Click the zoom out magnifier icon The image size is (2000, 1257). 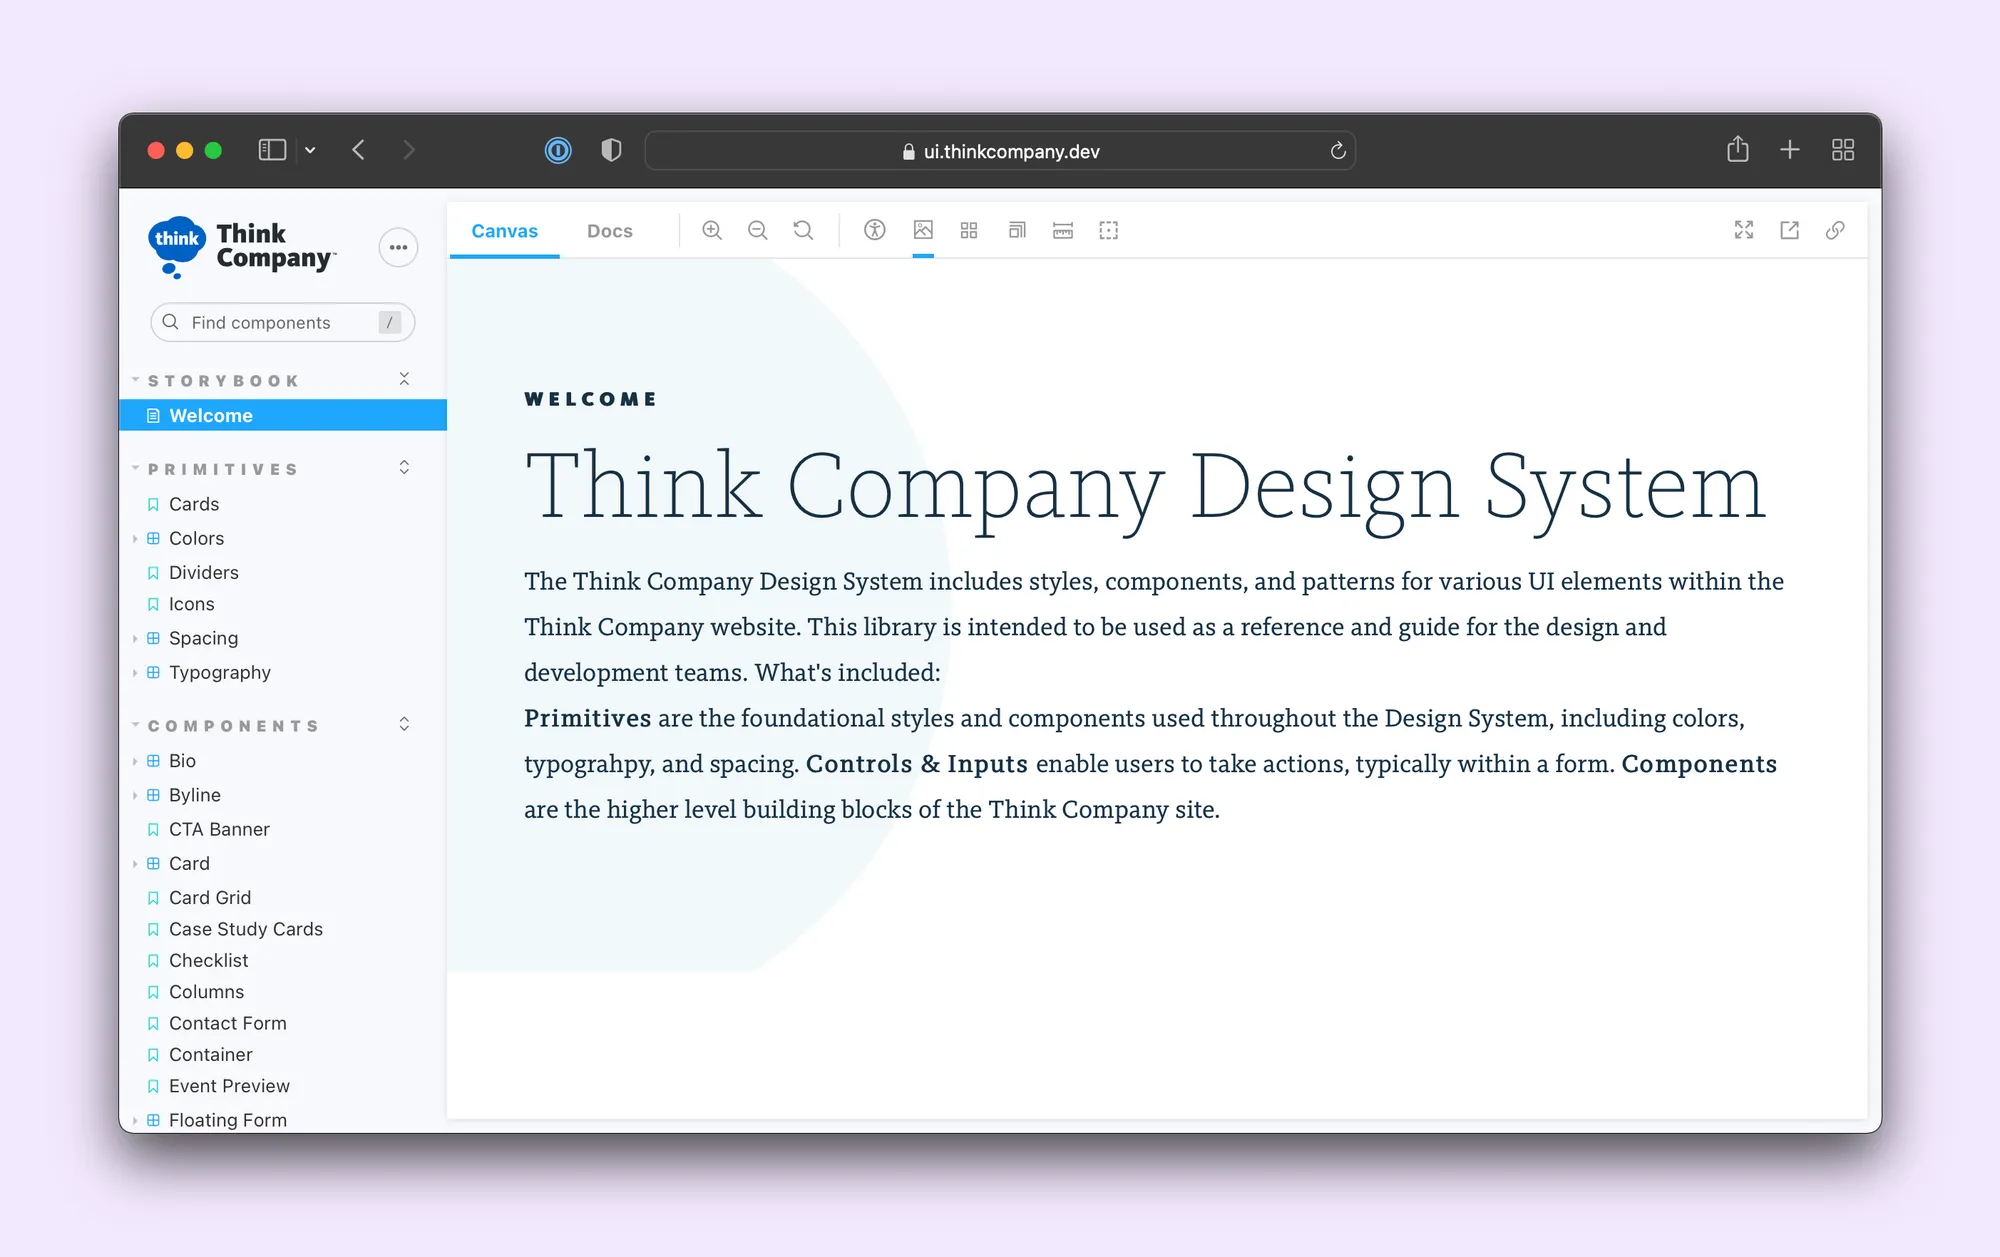[758, 230]
